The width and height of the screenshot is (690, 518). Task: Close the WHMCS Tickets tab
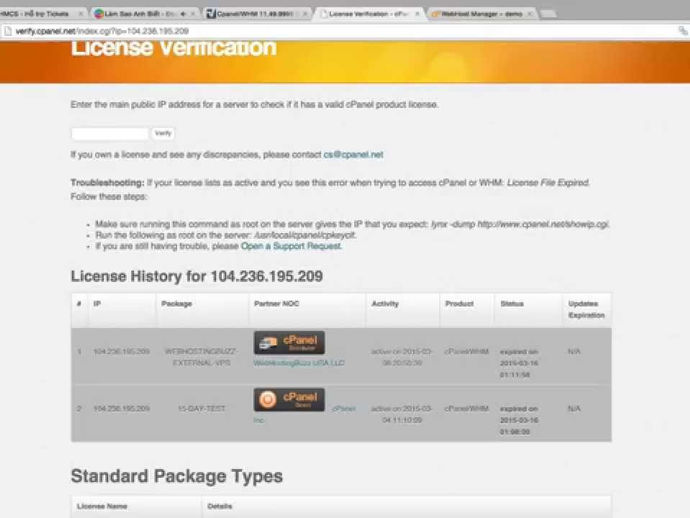pos(81,14)
